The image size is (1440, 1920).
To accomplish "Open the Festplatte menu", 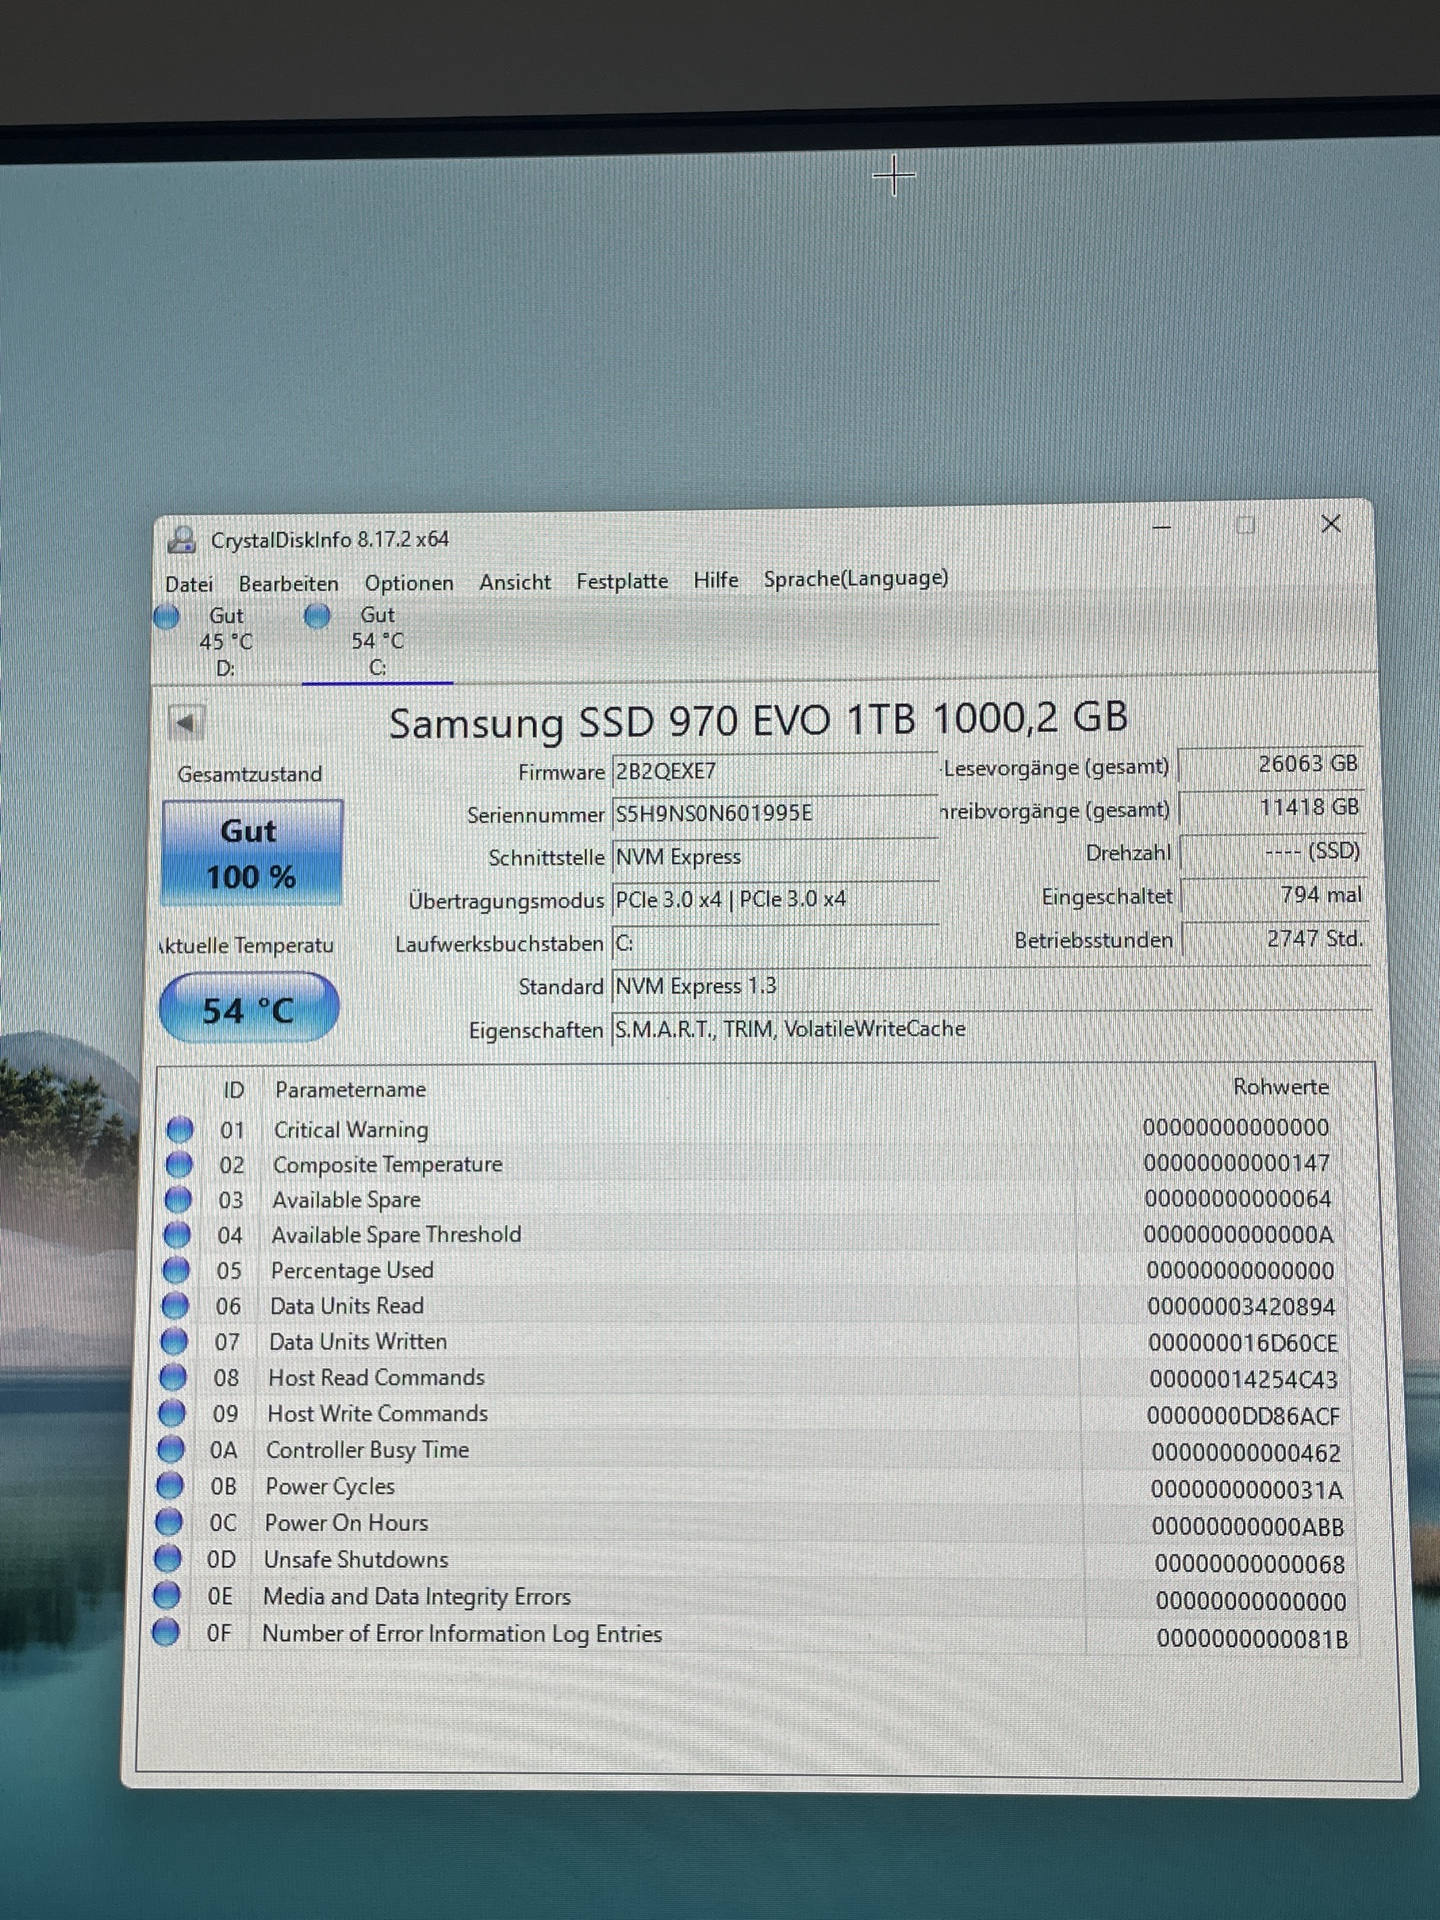I will click(622, 581).
